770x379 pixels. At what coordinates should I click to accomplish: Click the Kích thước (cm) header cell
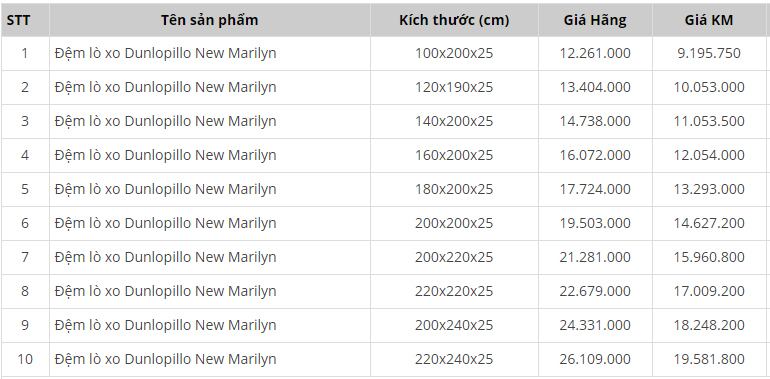click(x=454, y=20)
